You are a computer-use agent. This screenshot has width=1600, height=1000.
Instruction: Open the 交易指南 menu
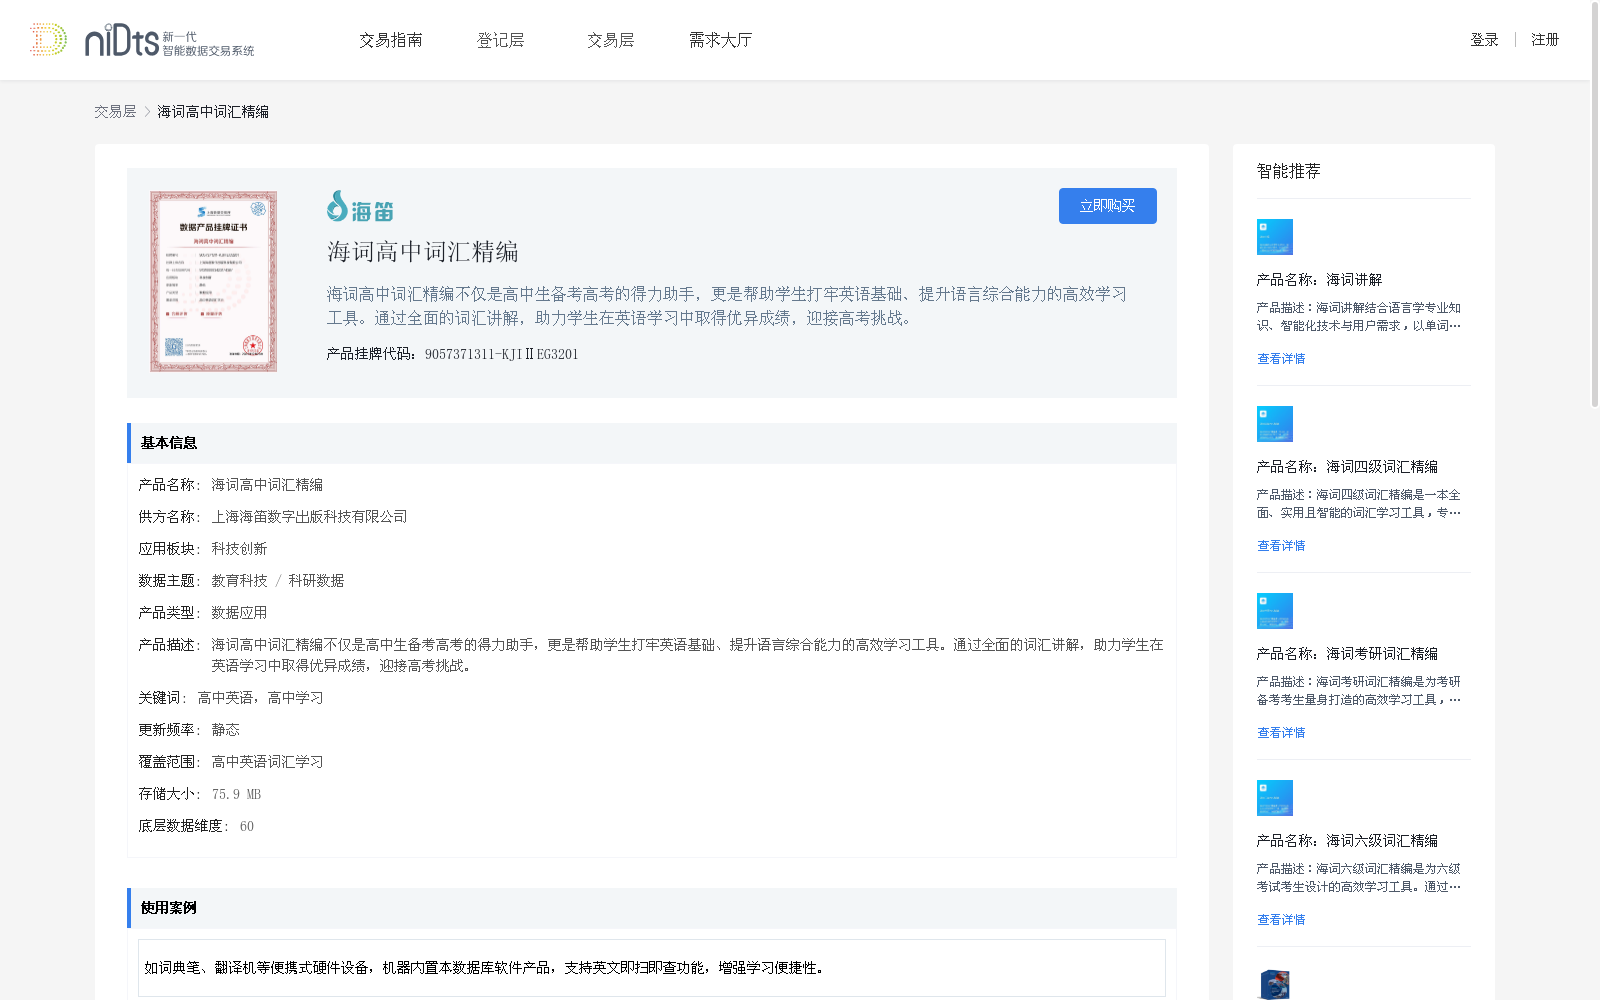pyautogui.click(x=391, y=40)
